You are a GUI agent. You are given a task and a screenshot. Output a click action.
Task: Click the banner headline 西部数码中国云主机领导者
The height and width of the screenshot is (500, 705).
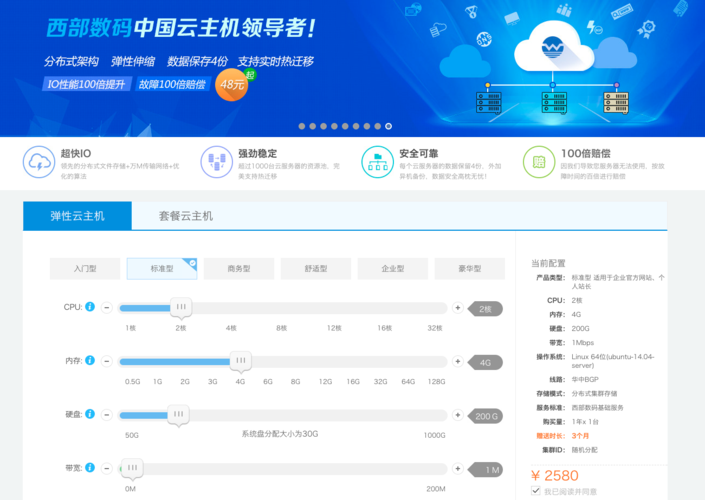181,28
